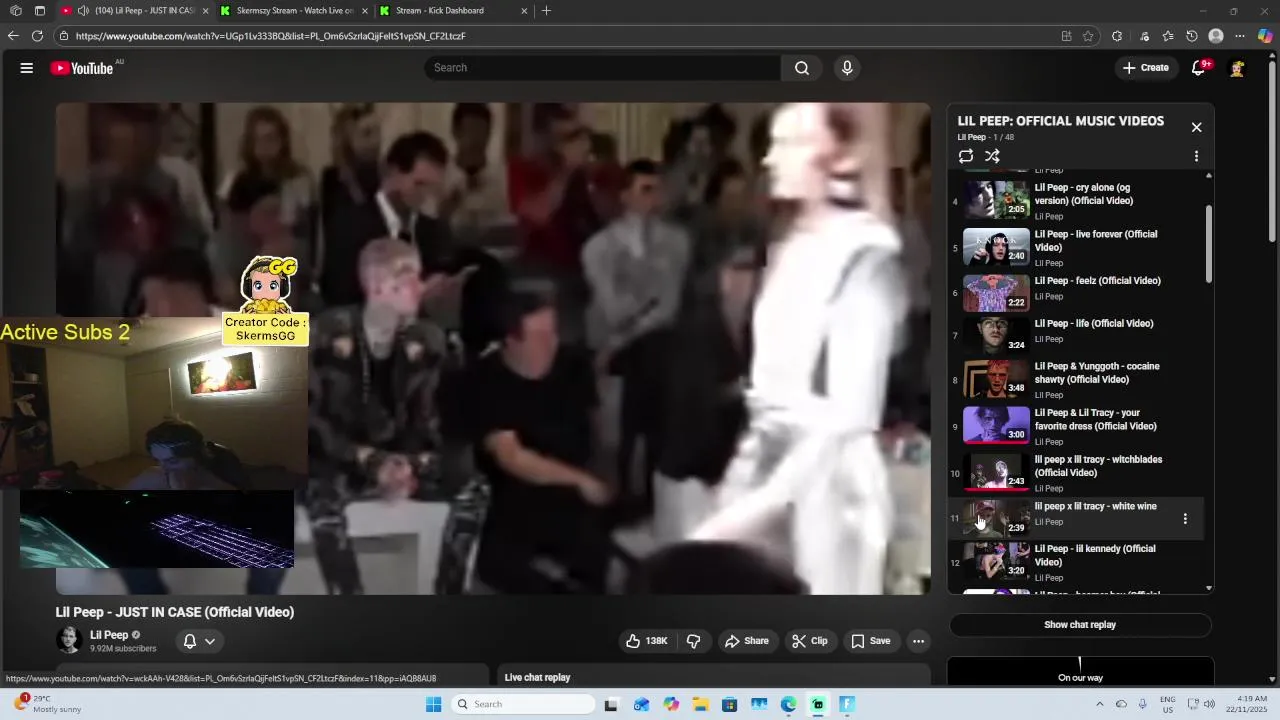Screen dimensions: 1280x720
Task: Open Lil Peep channel name link
Action: [x=109, y=635]
